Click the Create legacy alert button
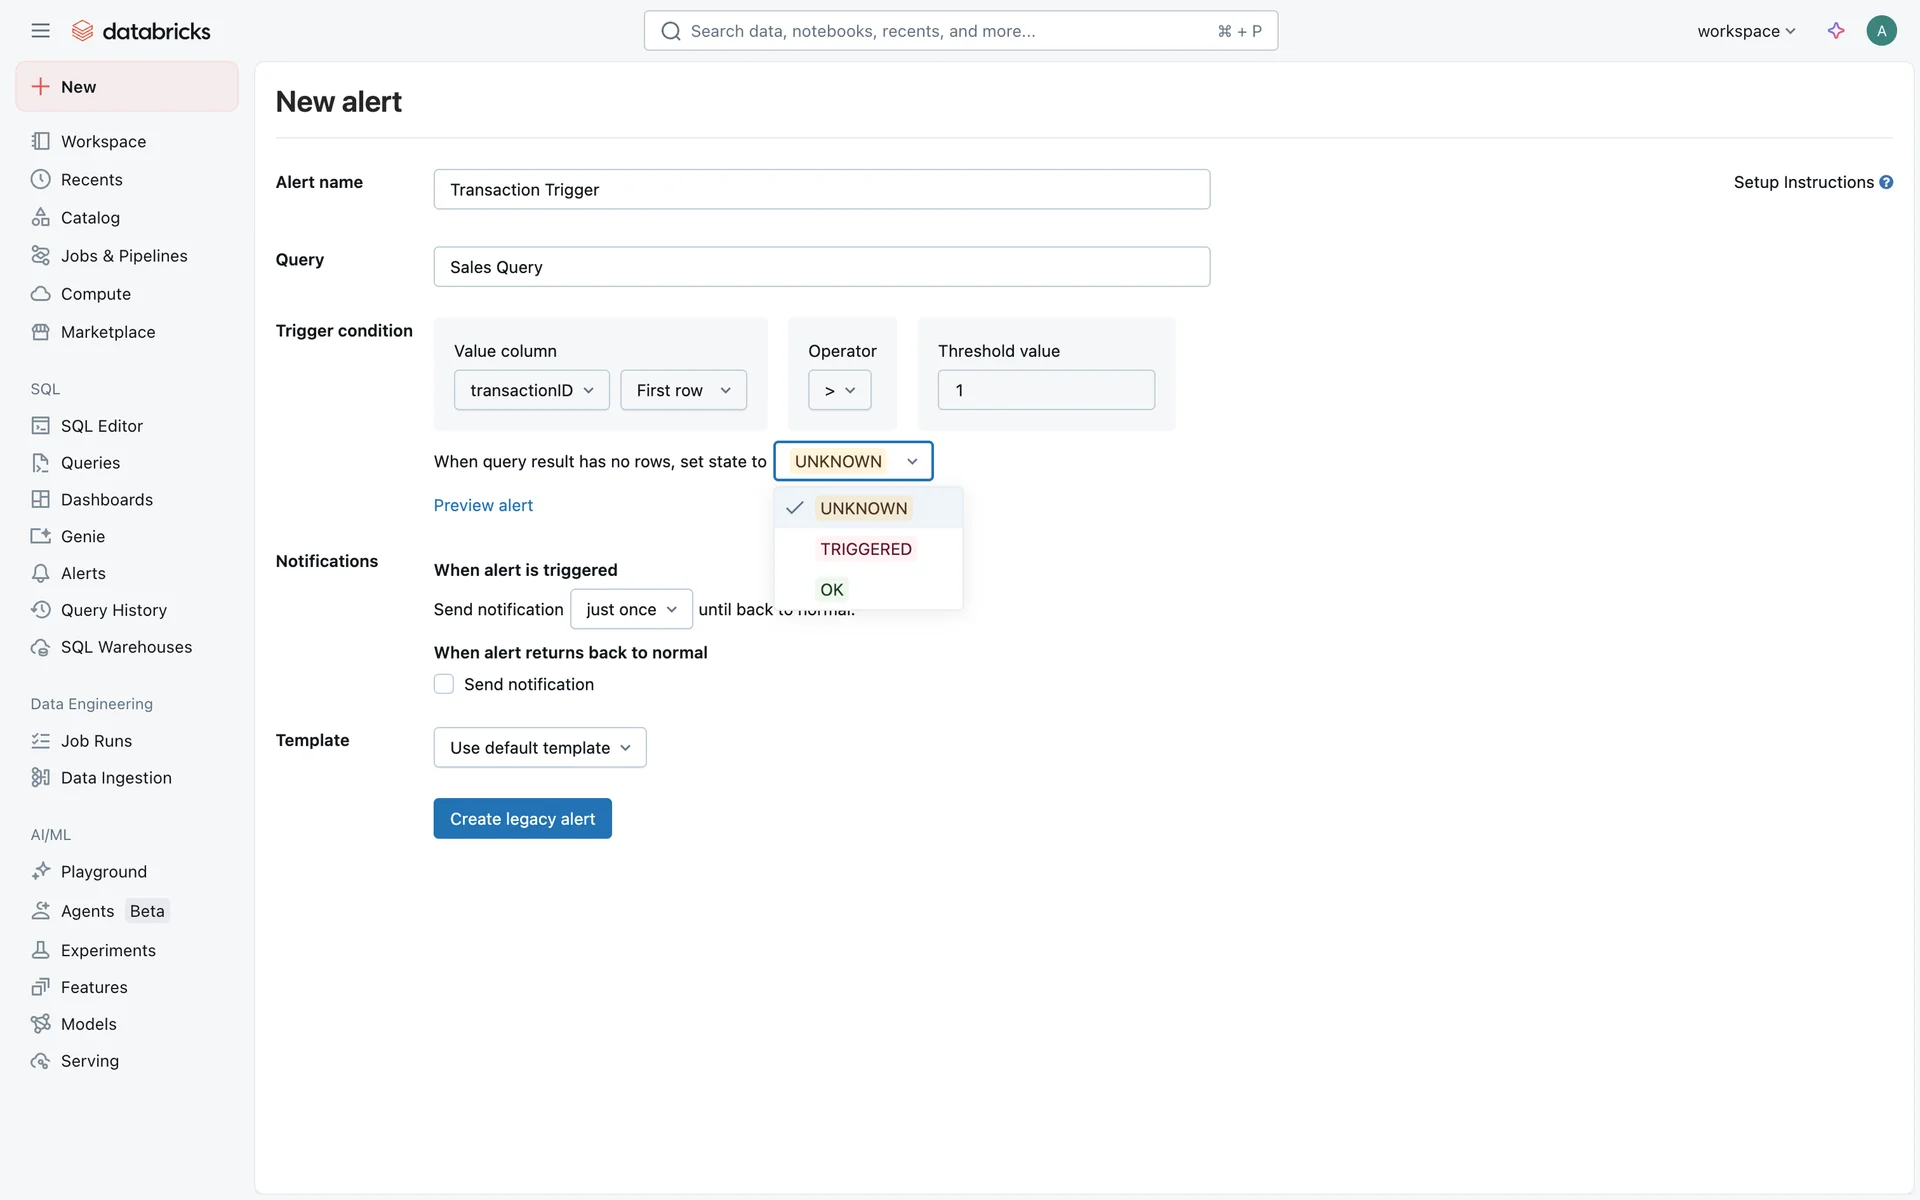Screen dimensions: 1920x1200 522,819
